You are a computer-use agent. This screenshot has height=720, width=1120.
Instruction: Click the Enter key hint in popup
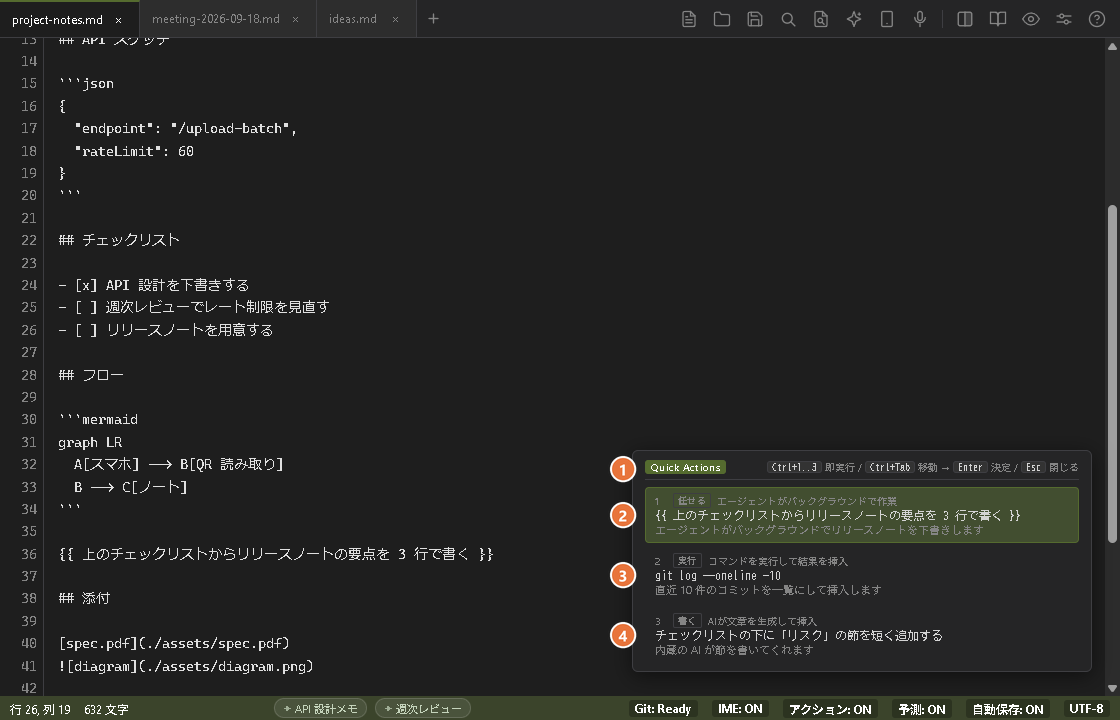(970, 467)
